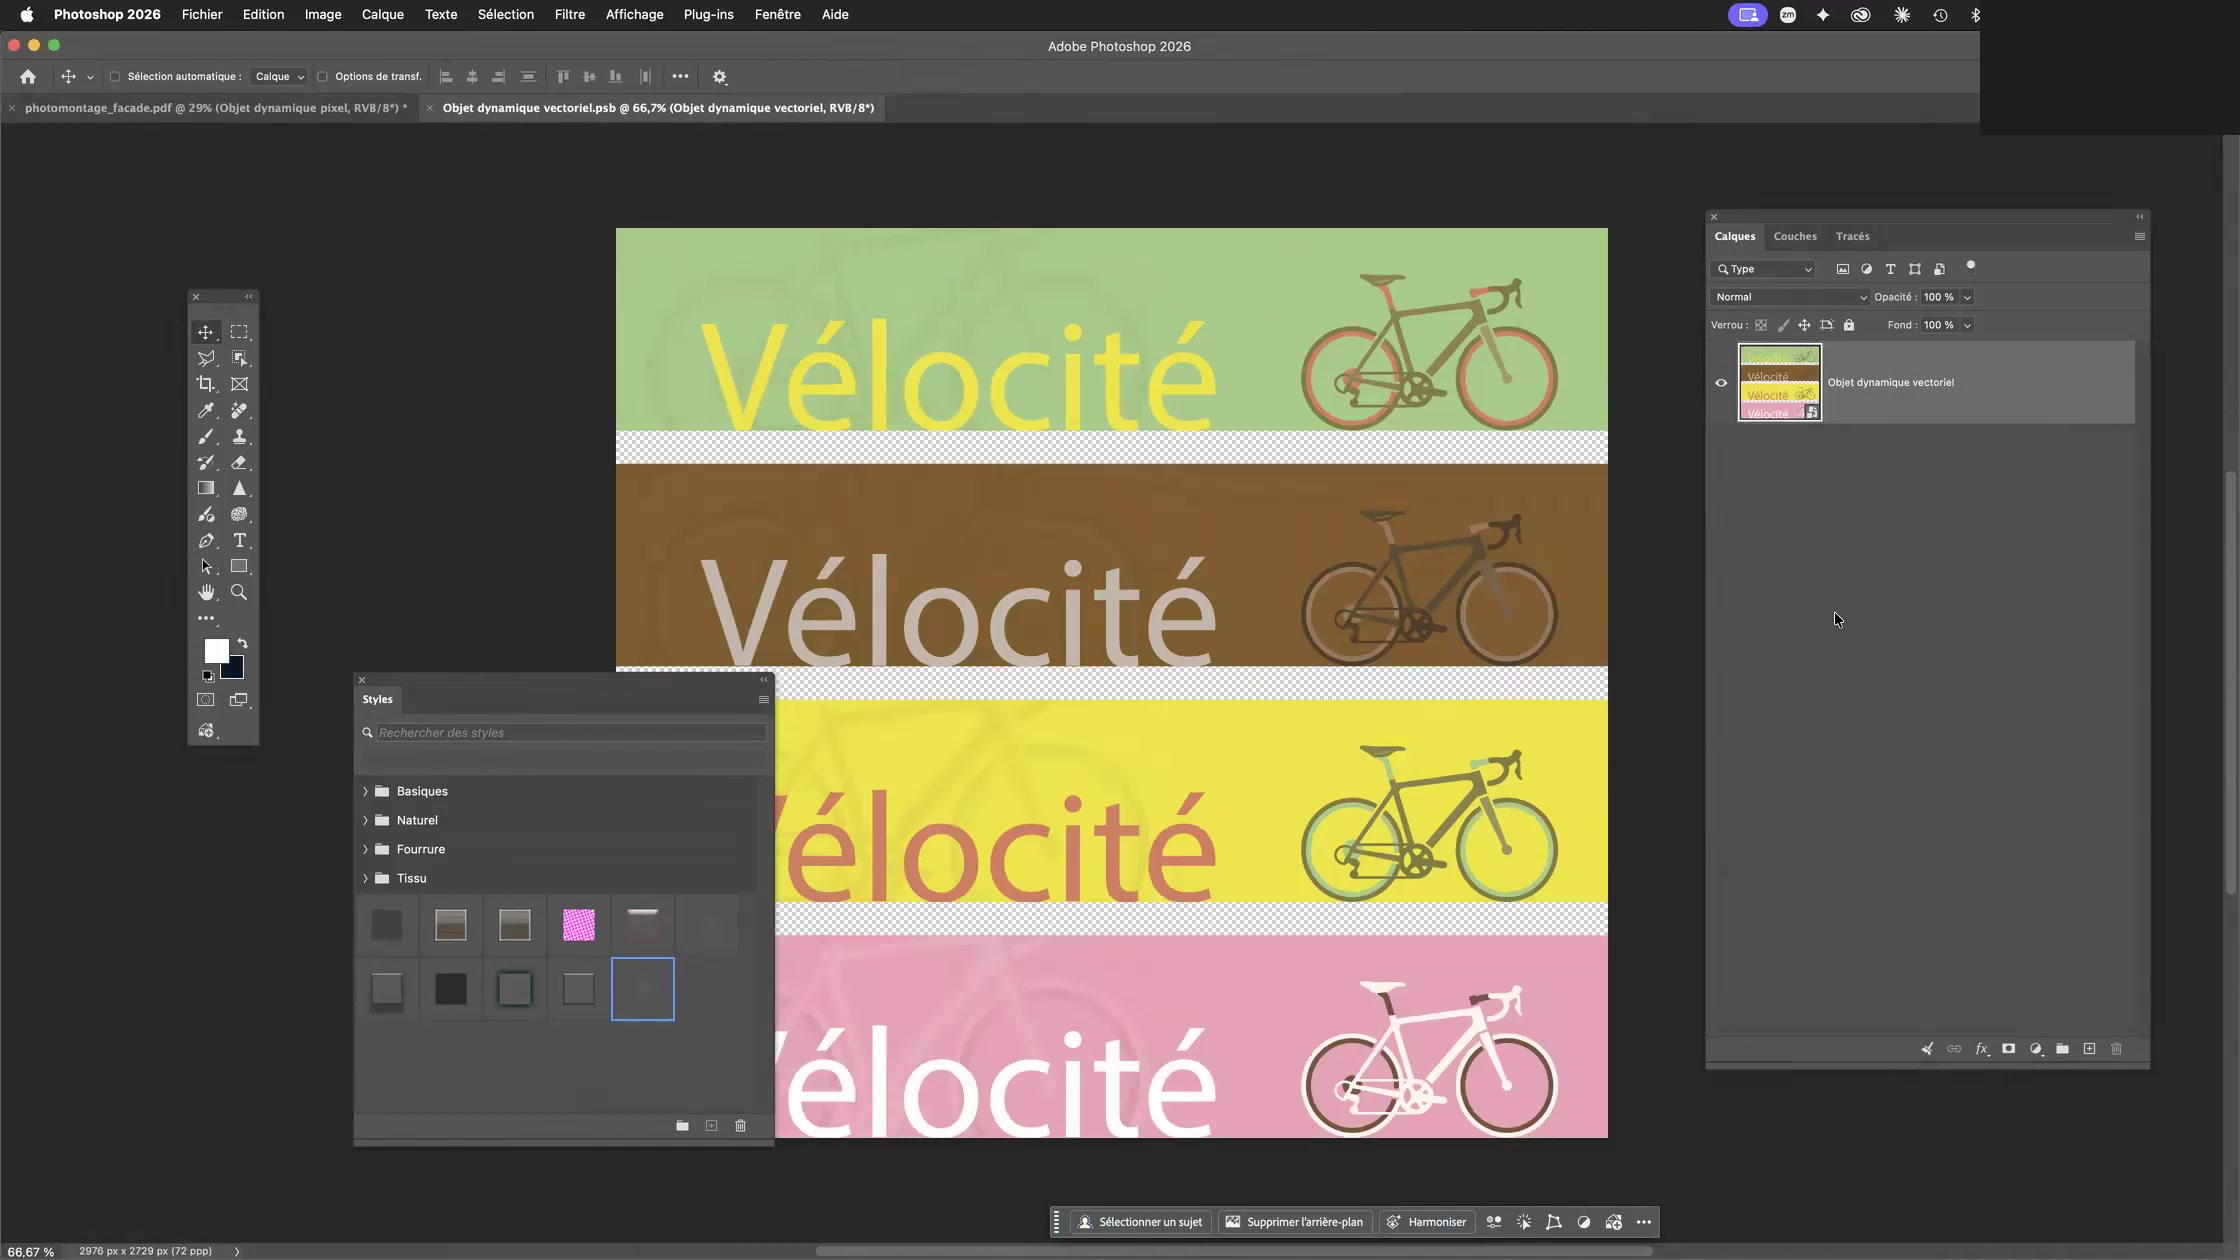The width and height of the screenshot is (2240, 1260).
Task: Select the Eraser tool
Action: tap(240, 462)
